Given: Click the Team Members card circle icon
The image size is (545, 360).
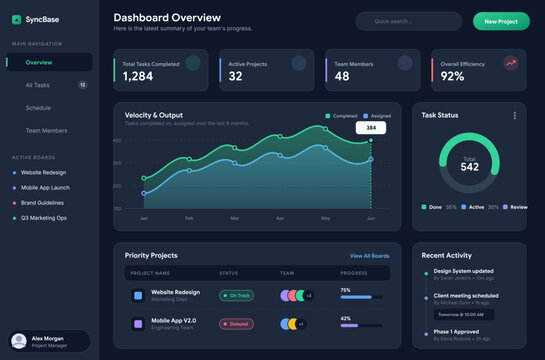Looking at the screenshot, I should [x=405, y=63].
